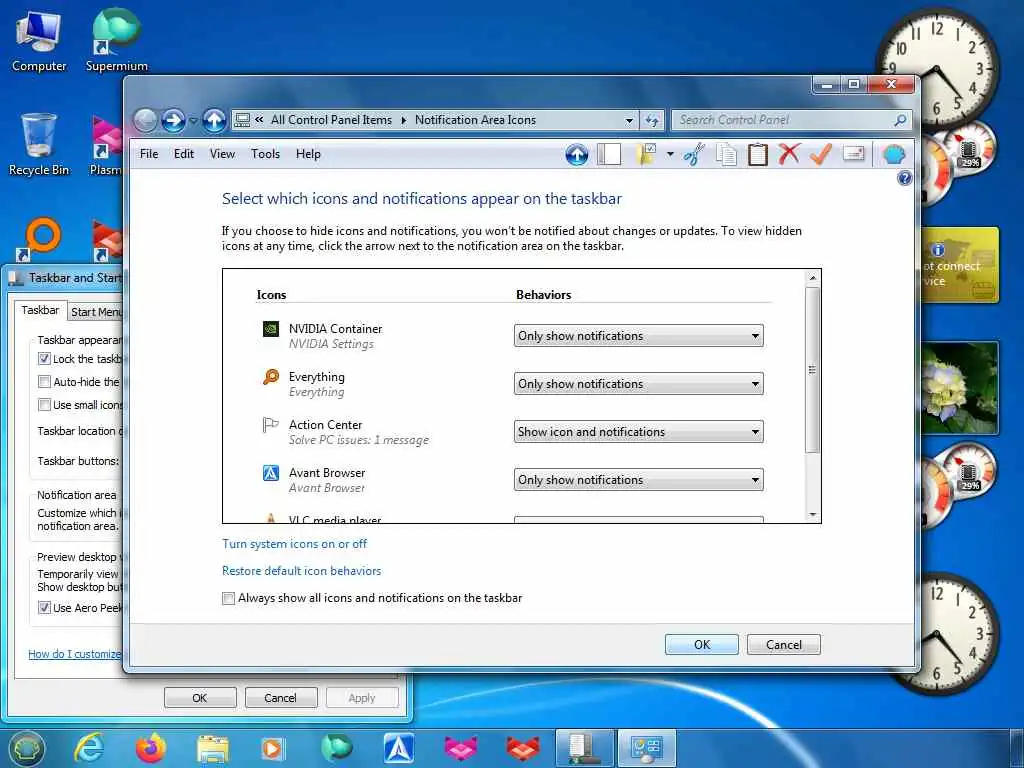Click Turn system icons on or off

pyautogui.click(x=295, y=544)
